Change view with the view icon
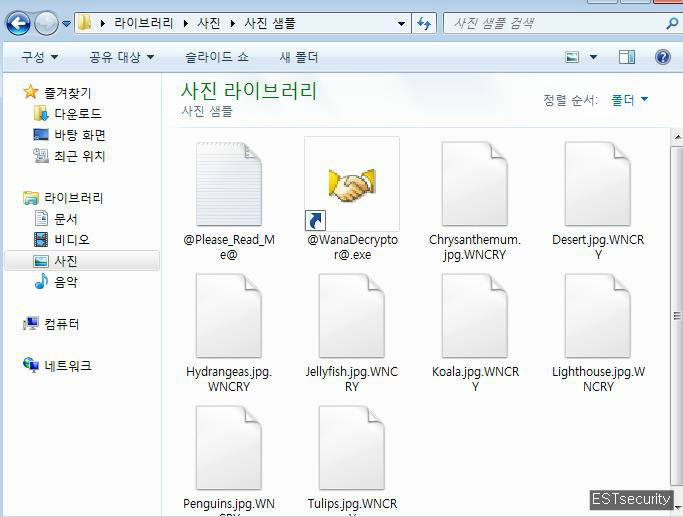The height and width of the screenshot is (517, 683). (572, 57)
